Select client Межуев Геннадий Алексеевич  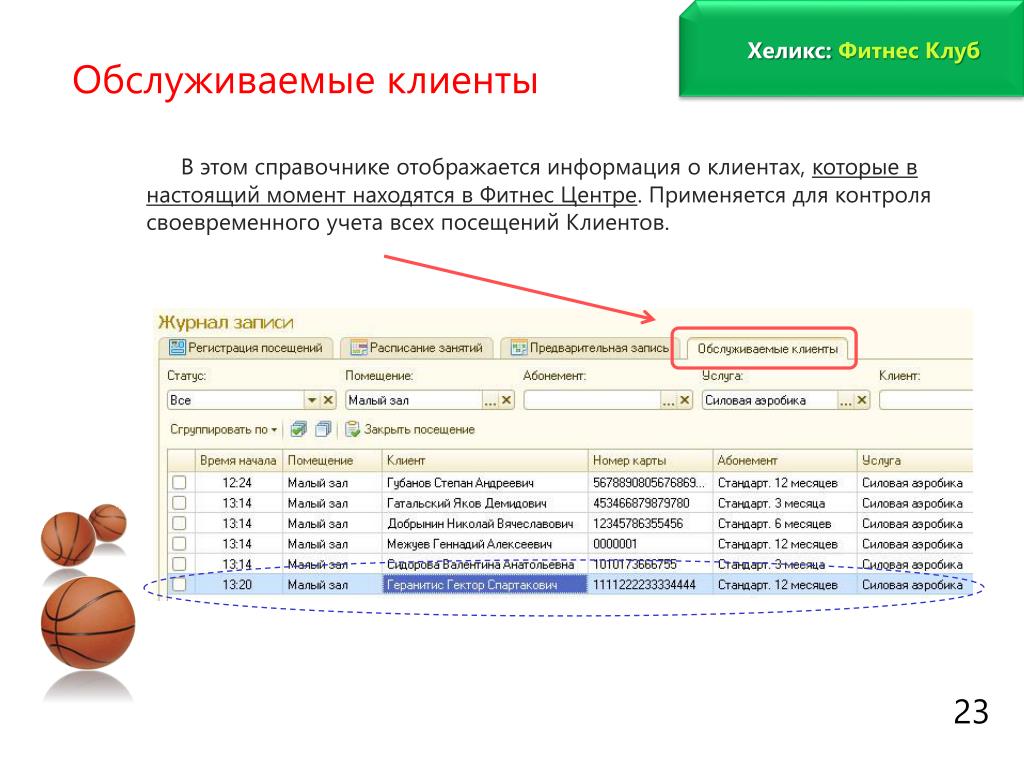[x=470, y=543]
